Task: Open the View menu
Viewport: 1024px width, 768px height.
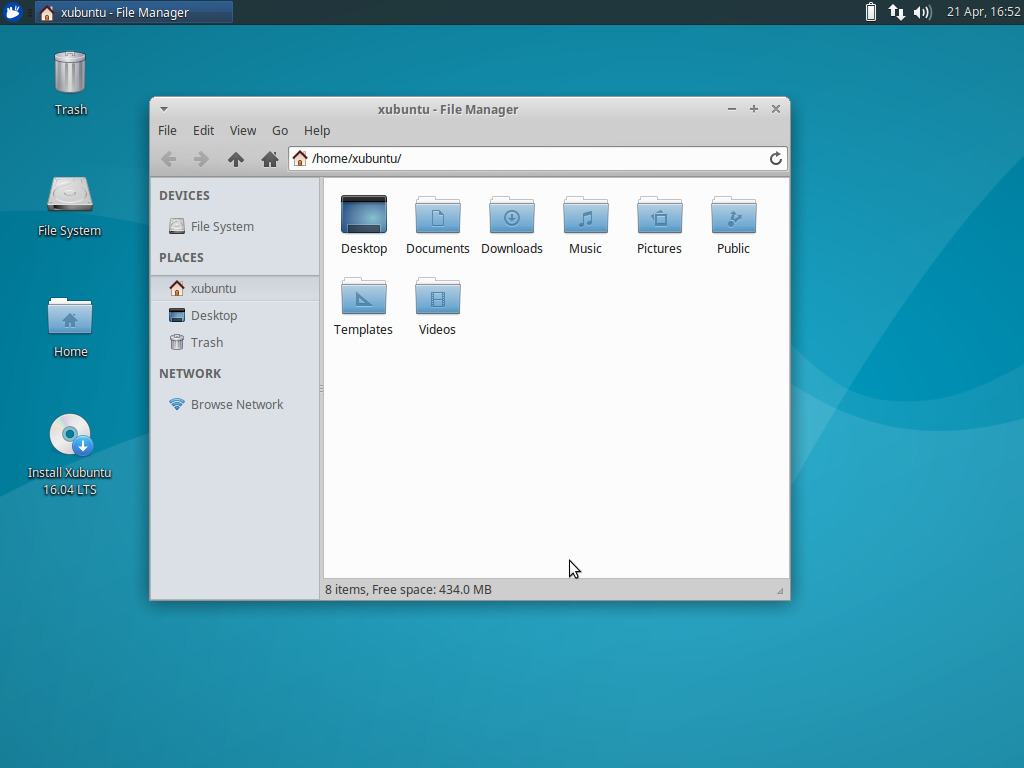Action: point(242,130)
